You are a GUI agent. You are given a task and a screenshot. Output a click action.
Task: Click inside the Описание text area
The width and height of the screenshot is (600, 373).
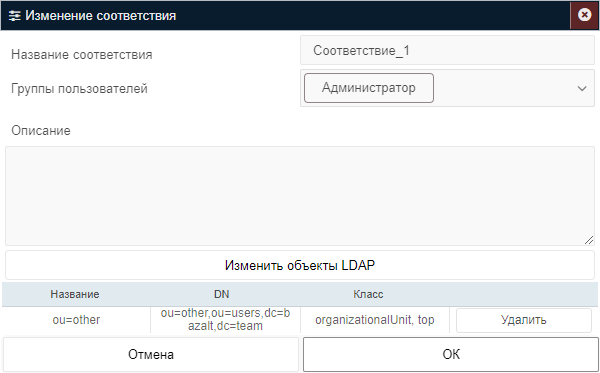tap(300, 195)
